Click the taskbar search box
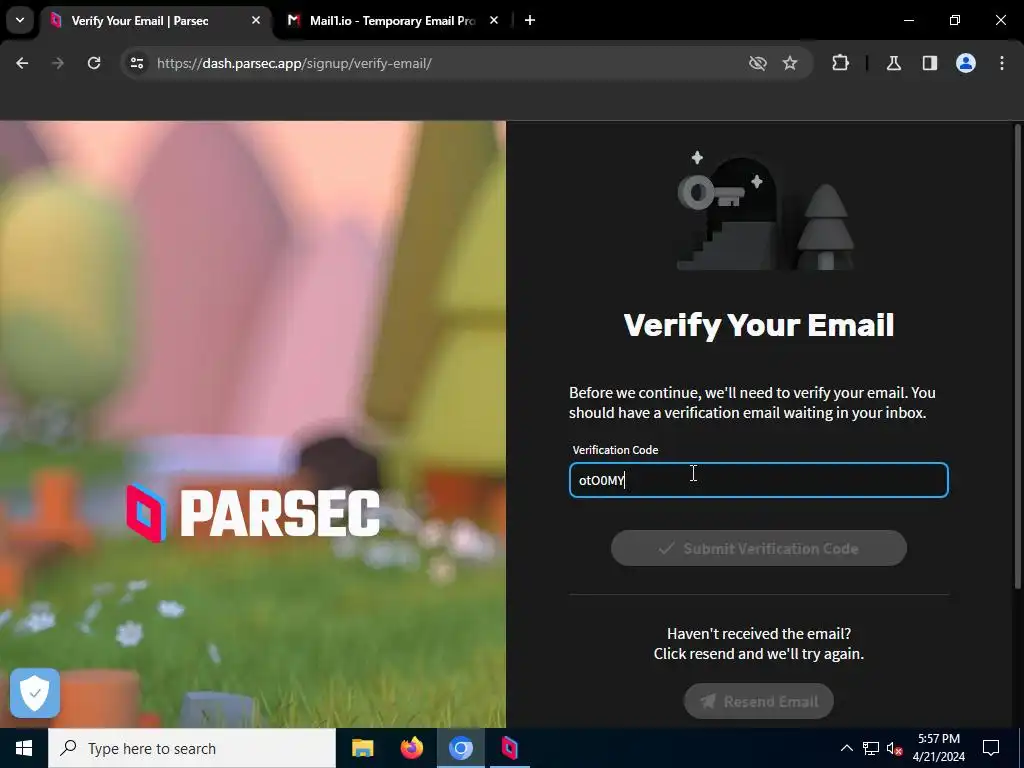 point(192,748)
